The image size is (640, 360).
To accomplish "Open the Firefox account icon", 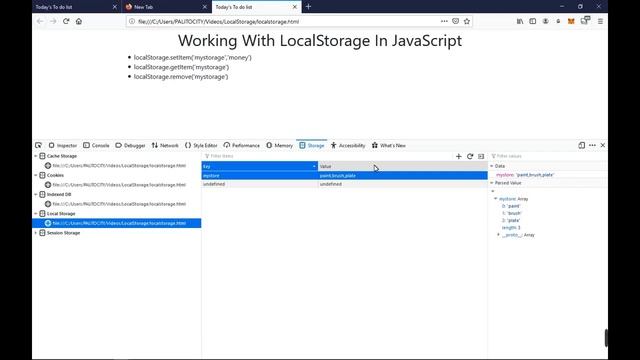I will pyautogui.click(x=545, y=21).
